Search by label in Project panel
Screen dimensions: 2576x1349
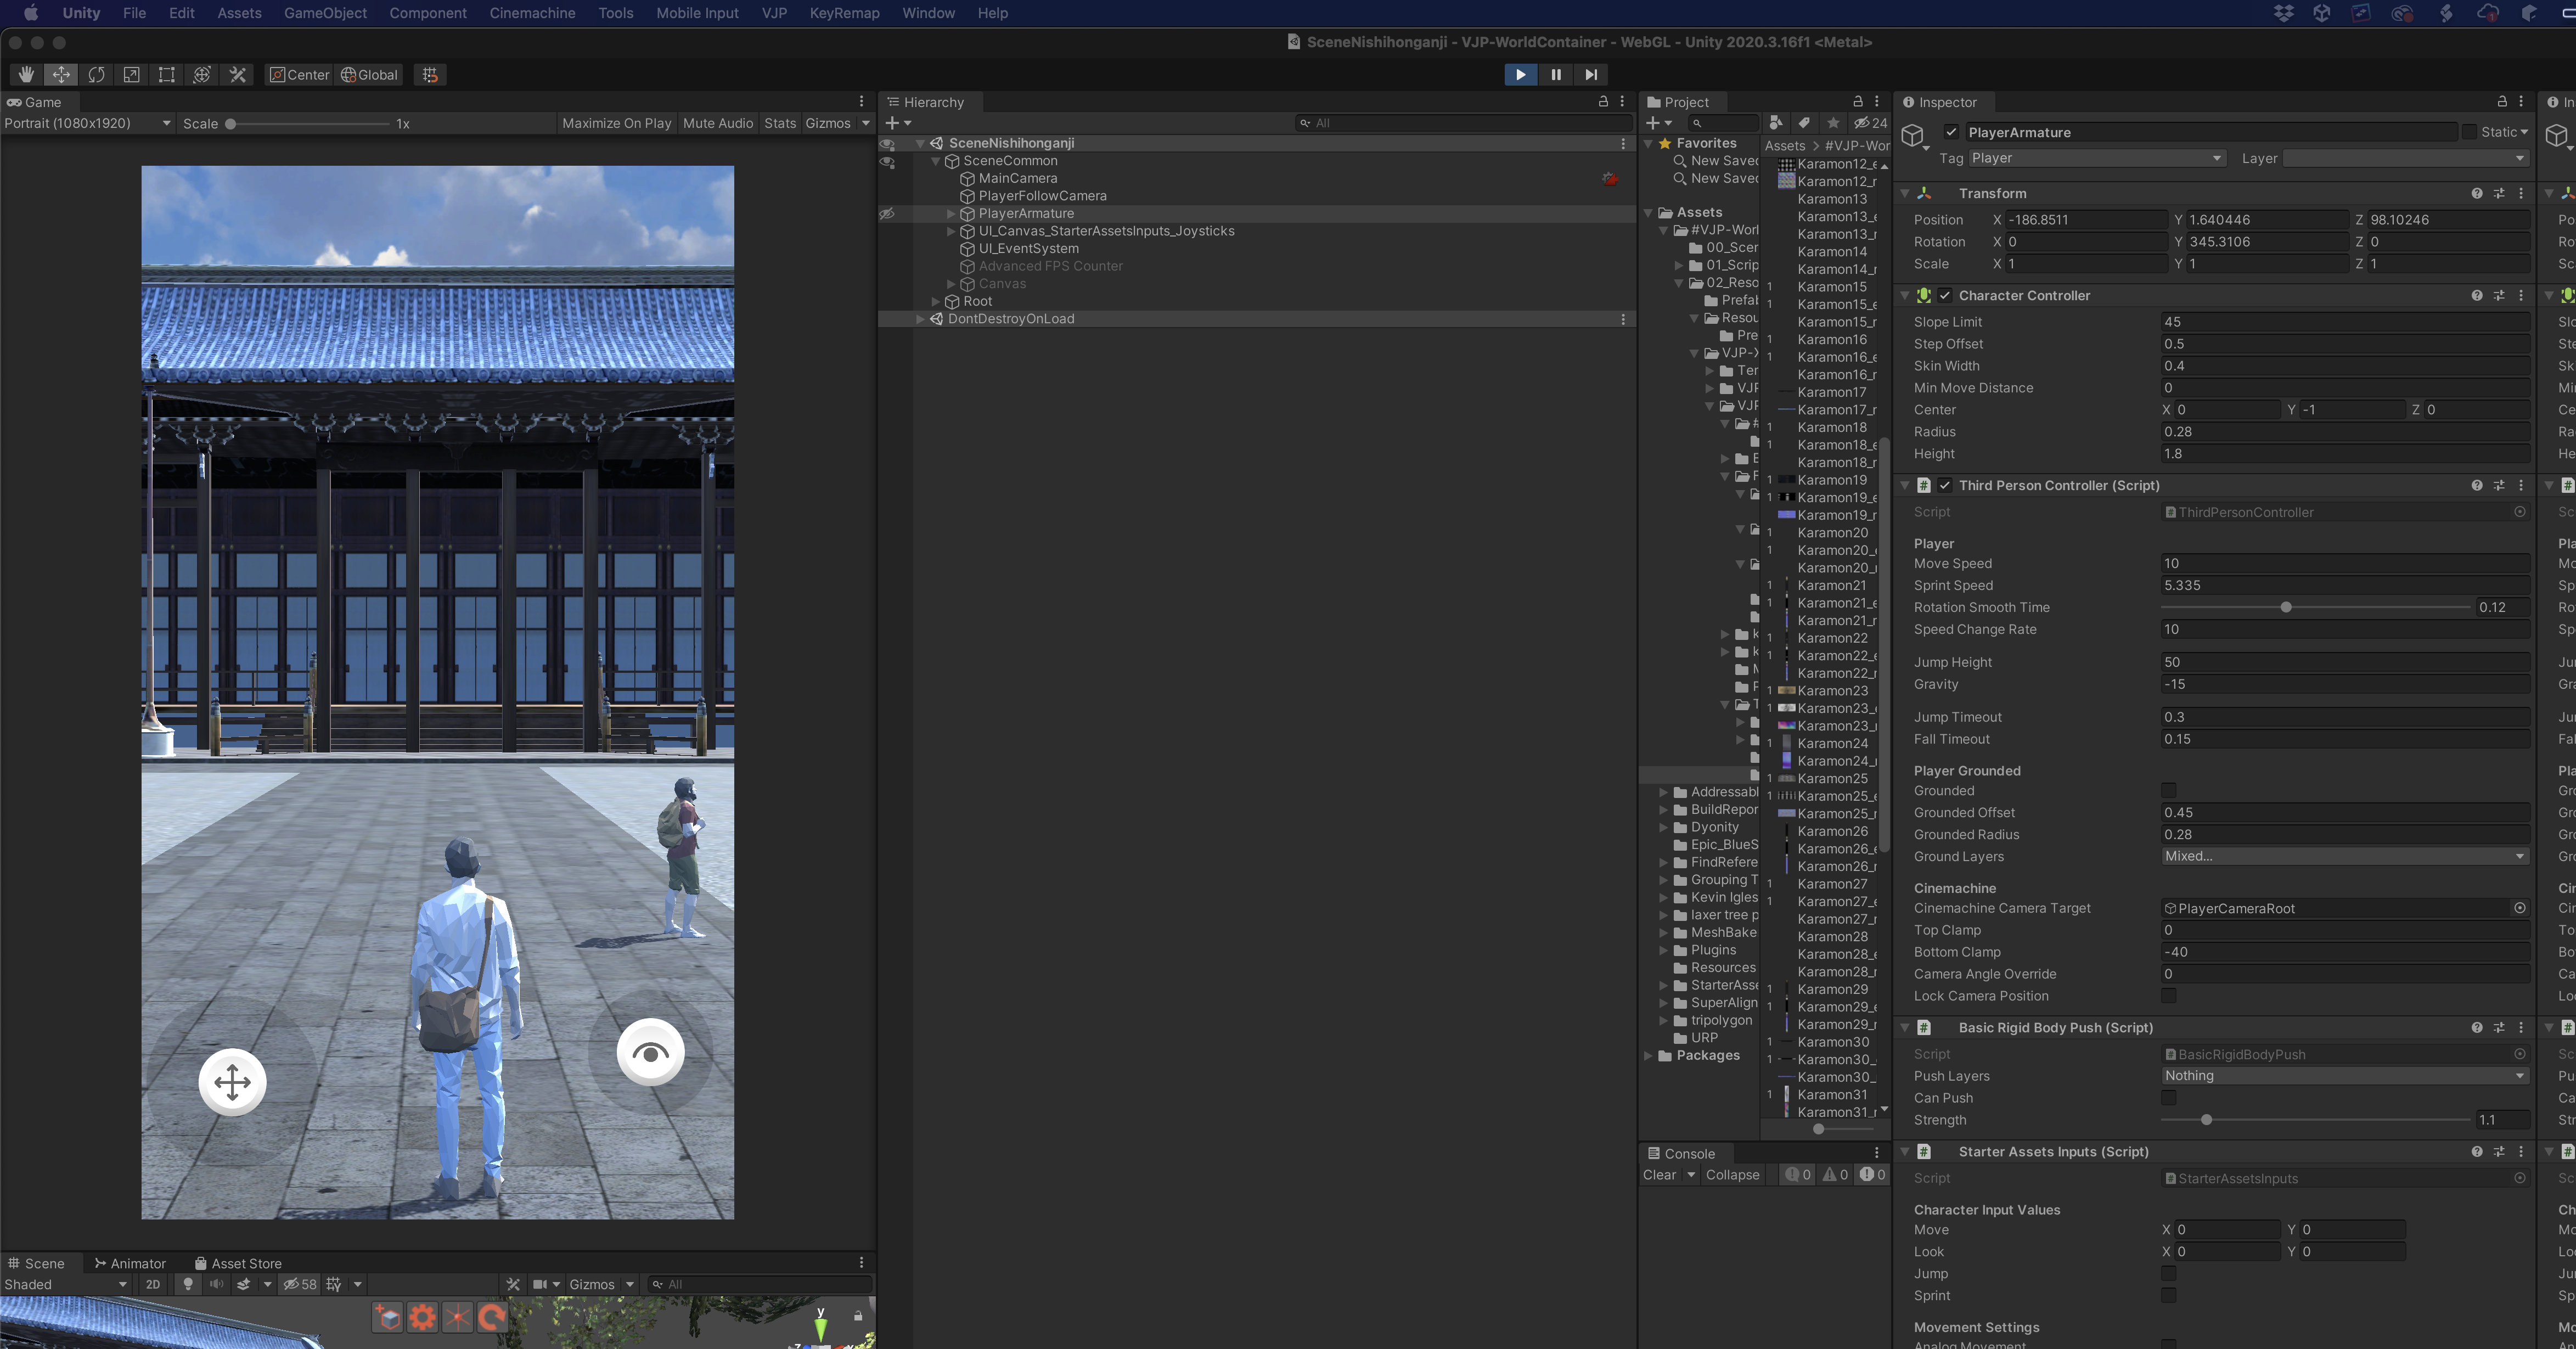coord(1804,123)
